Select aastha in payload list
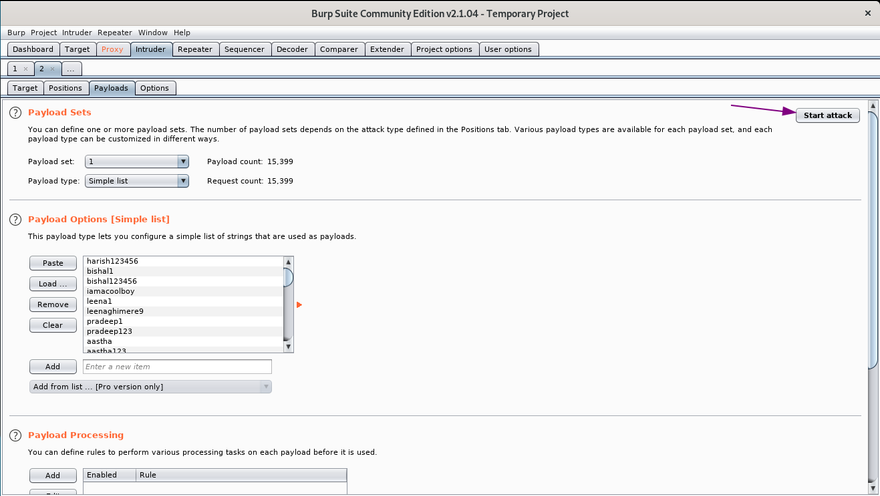This screenshot has width=880, height=496. [183, 342]
